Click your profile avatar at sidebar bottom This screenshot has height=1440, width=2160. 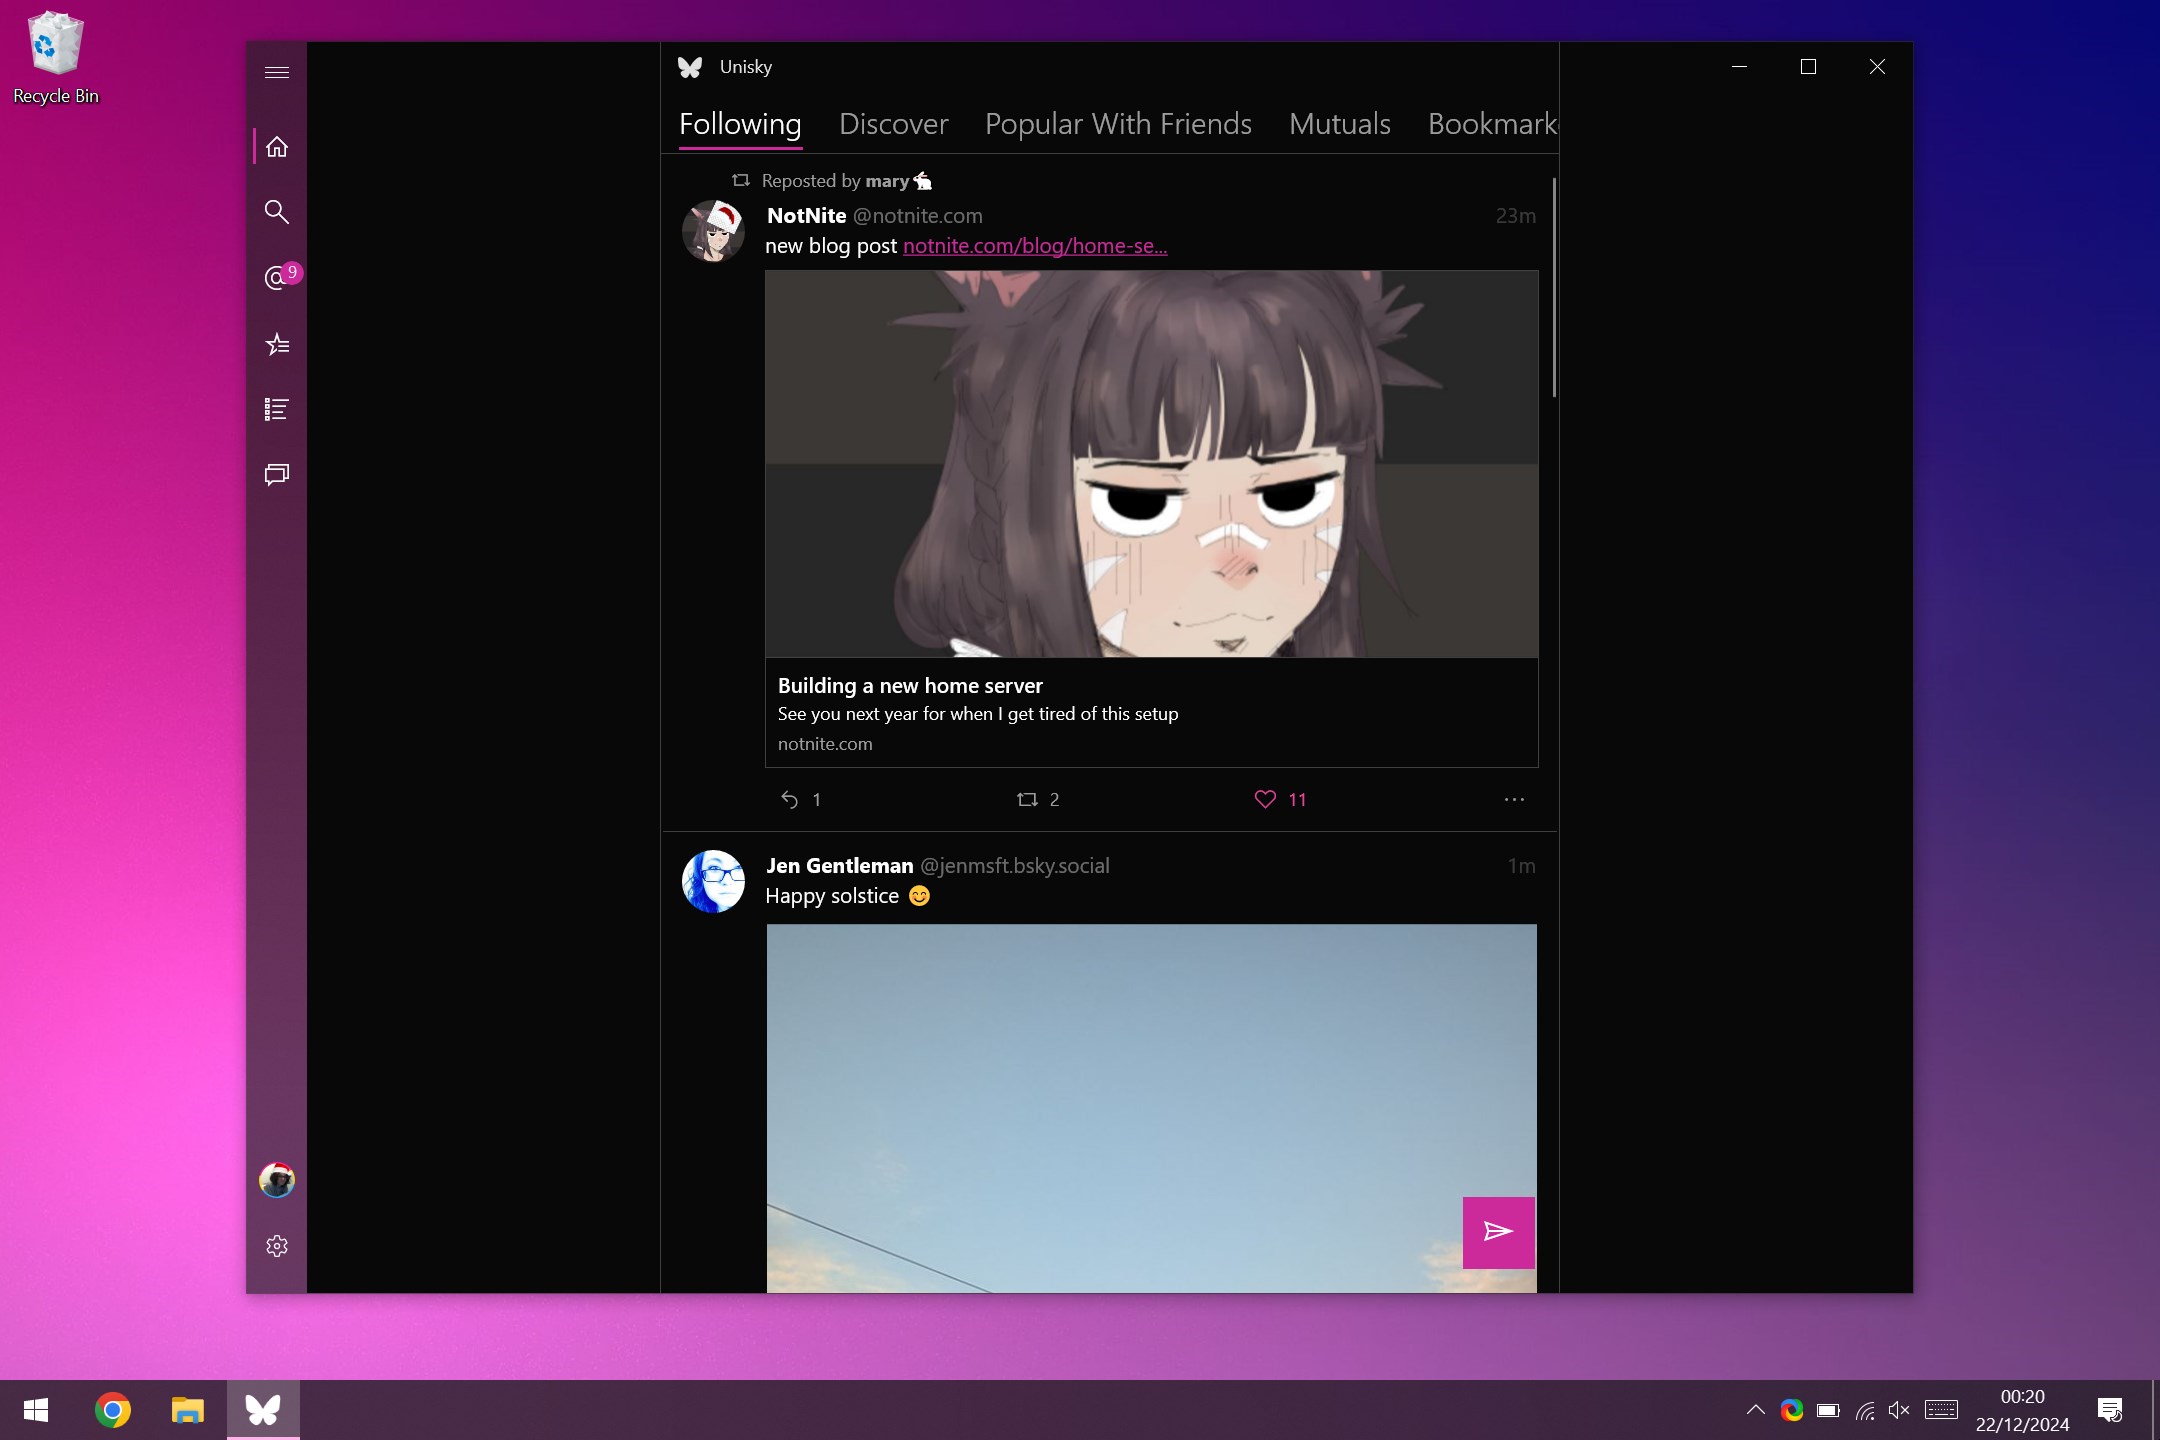pyautogui.click(x=277, y=1180)
